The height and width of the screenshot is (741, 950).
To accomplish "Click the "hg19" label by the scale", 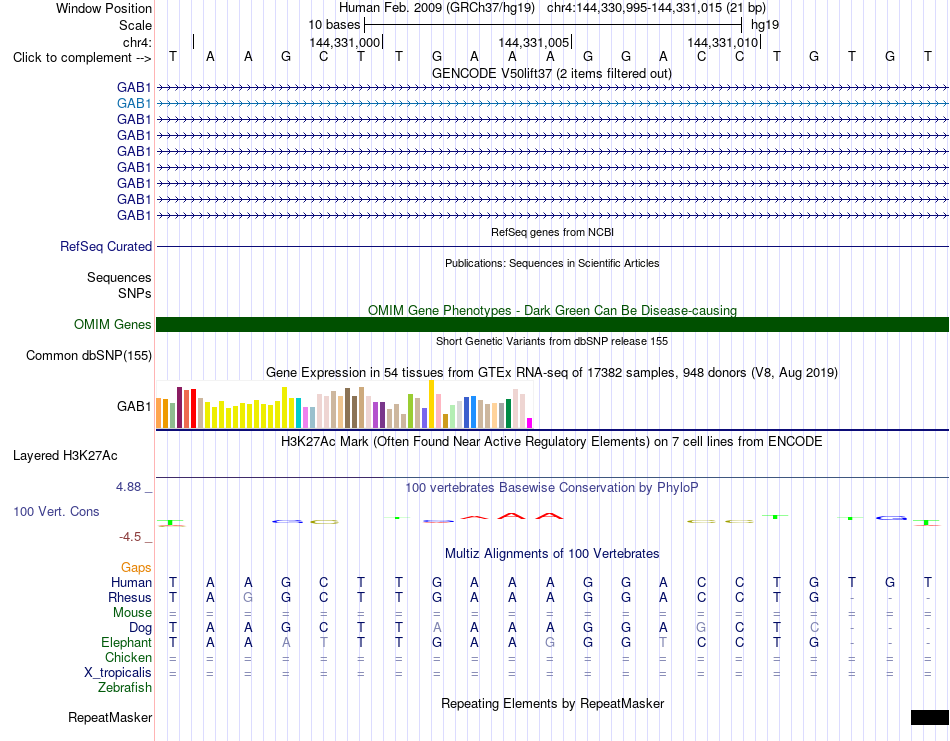I will 765,25.
